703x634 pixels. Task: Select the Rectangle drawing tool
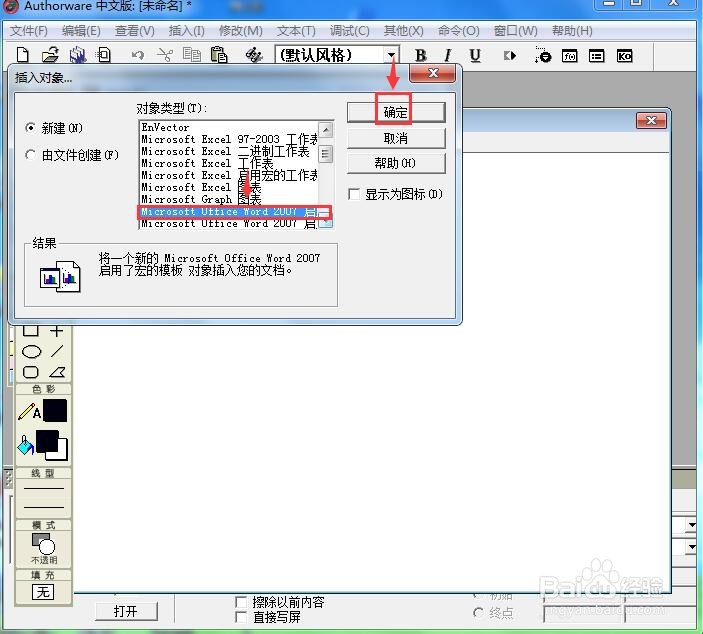pyautogui.click(x=30, y=330)
